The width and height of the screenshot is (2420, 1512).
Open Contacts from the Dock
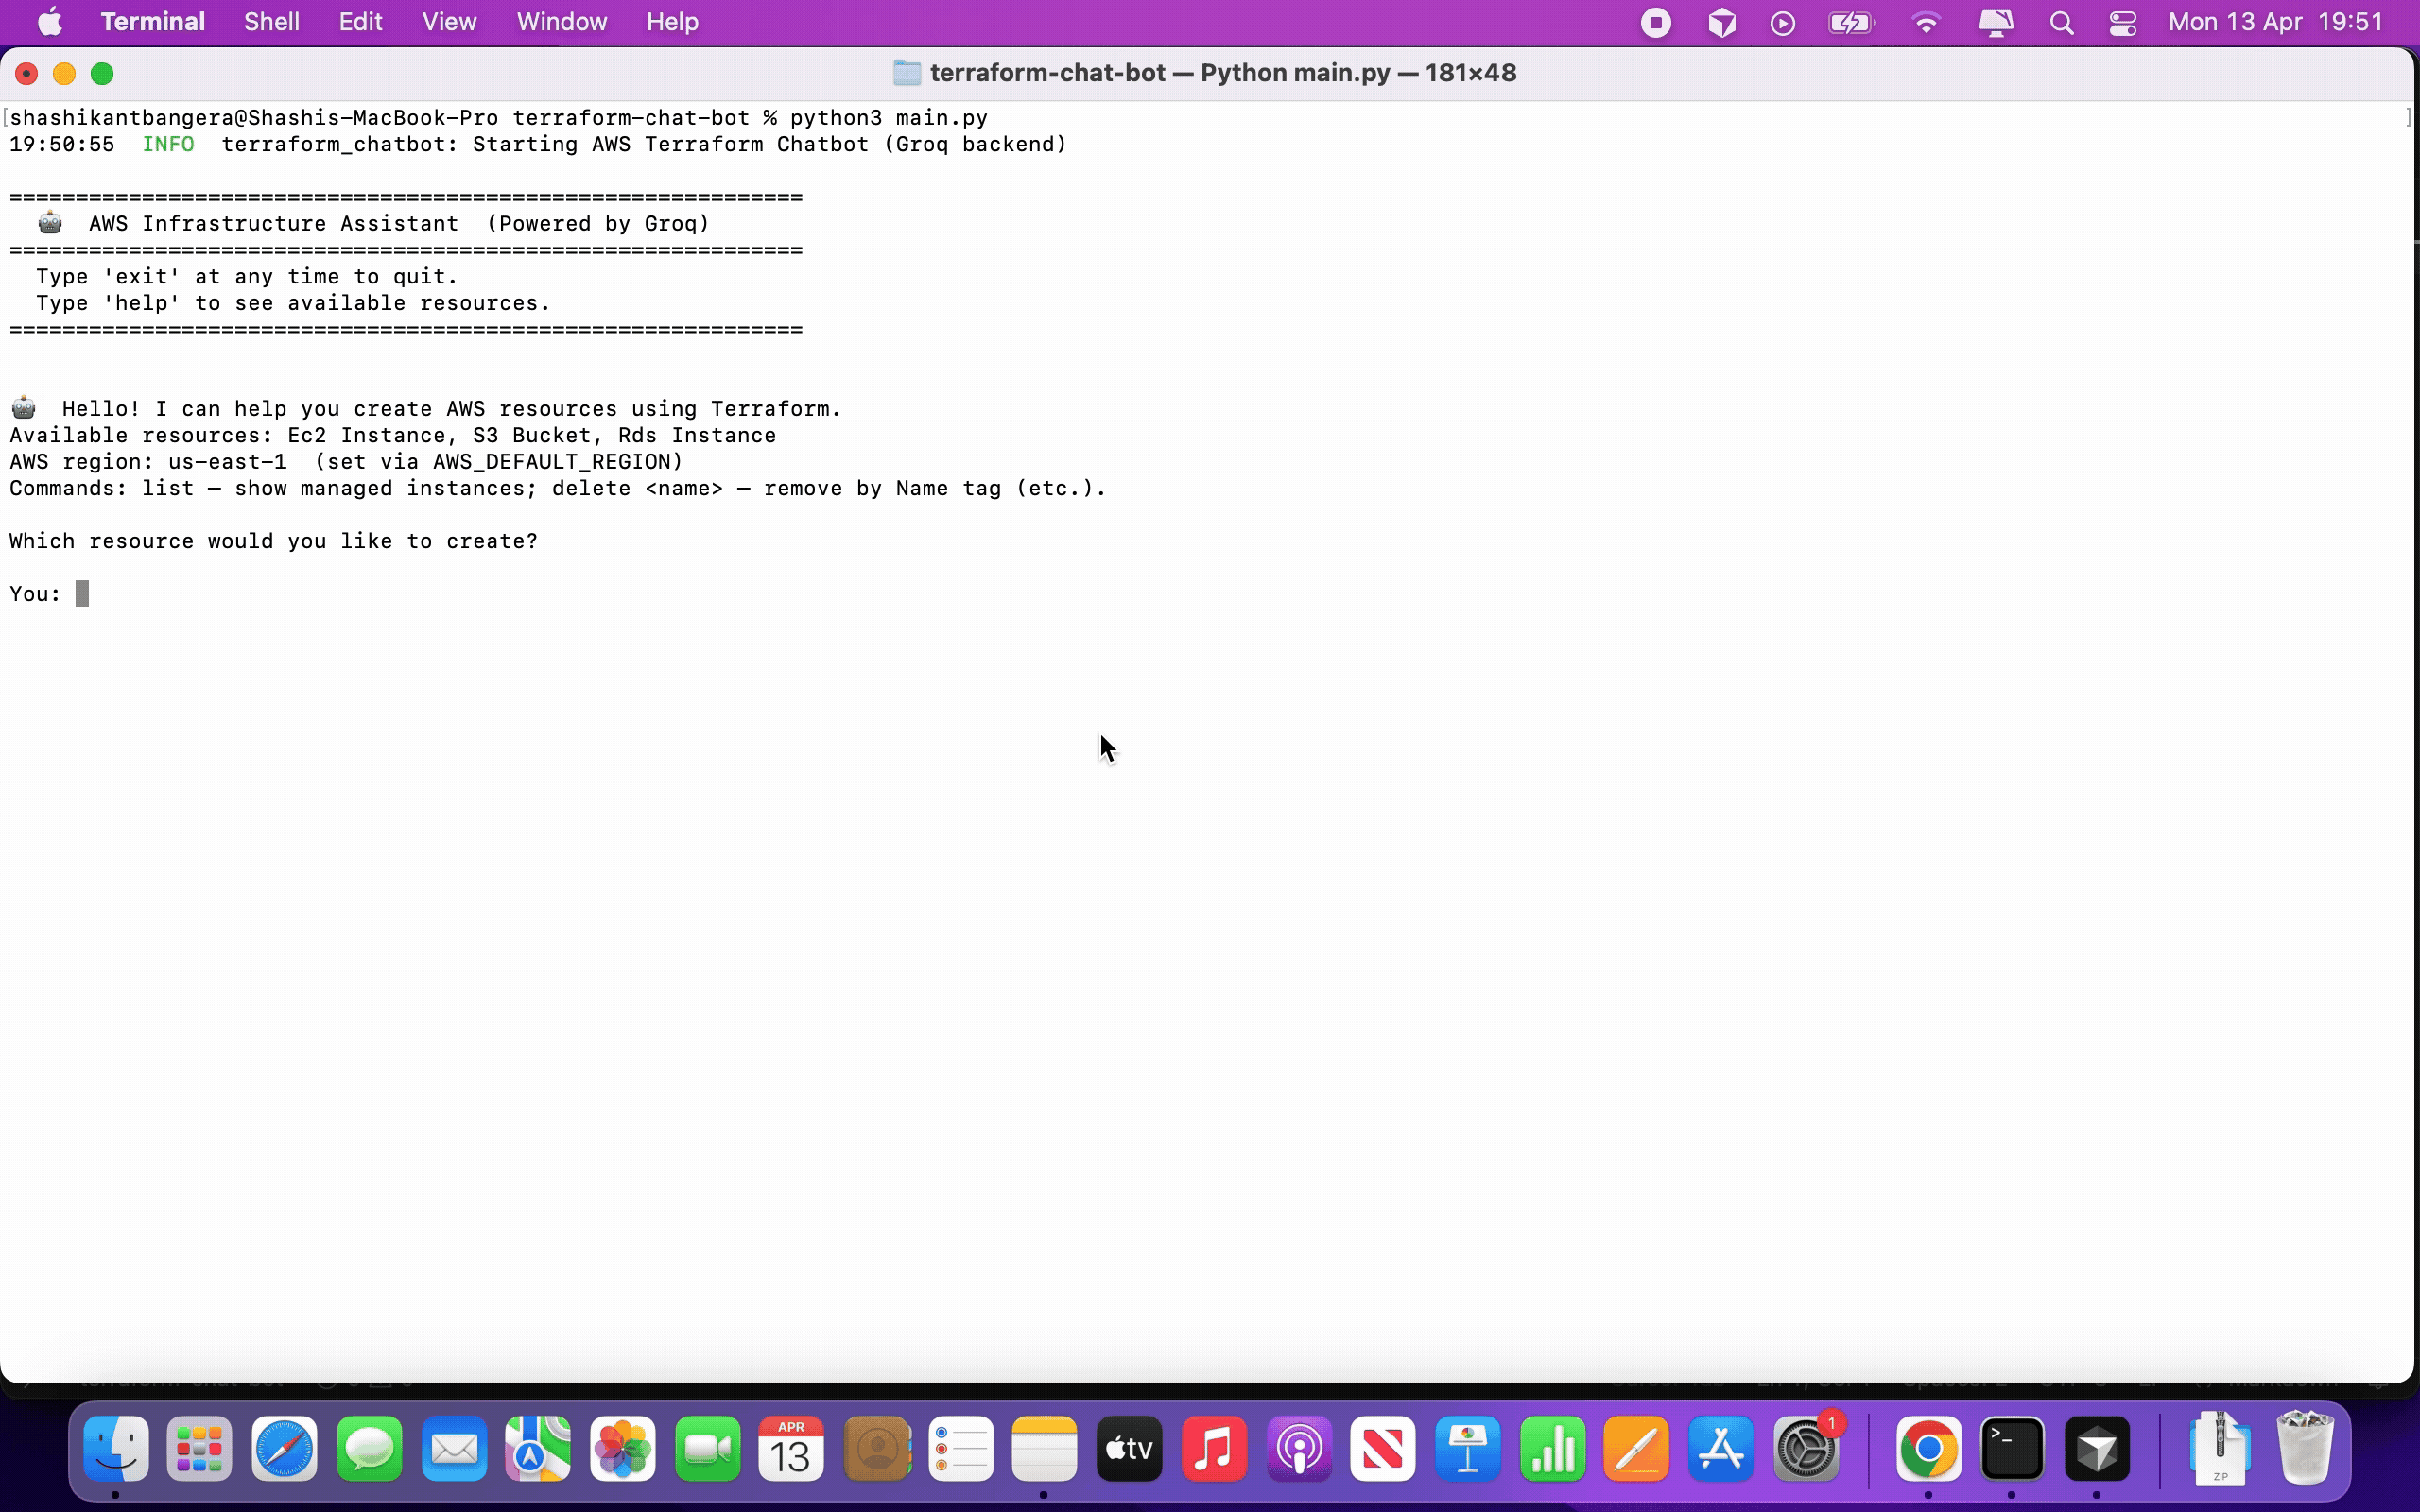pyautogui.click(x=877, y=1448)
